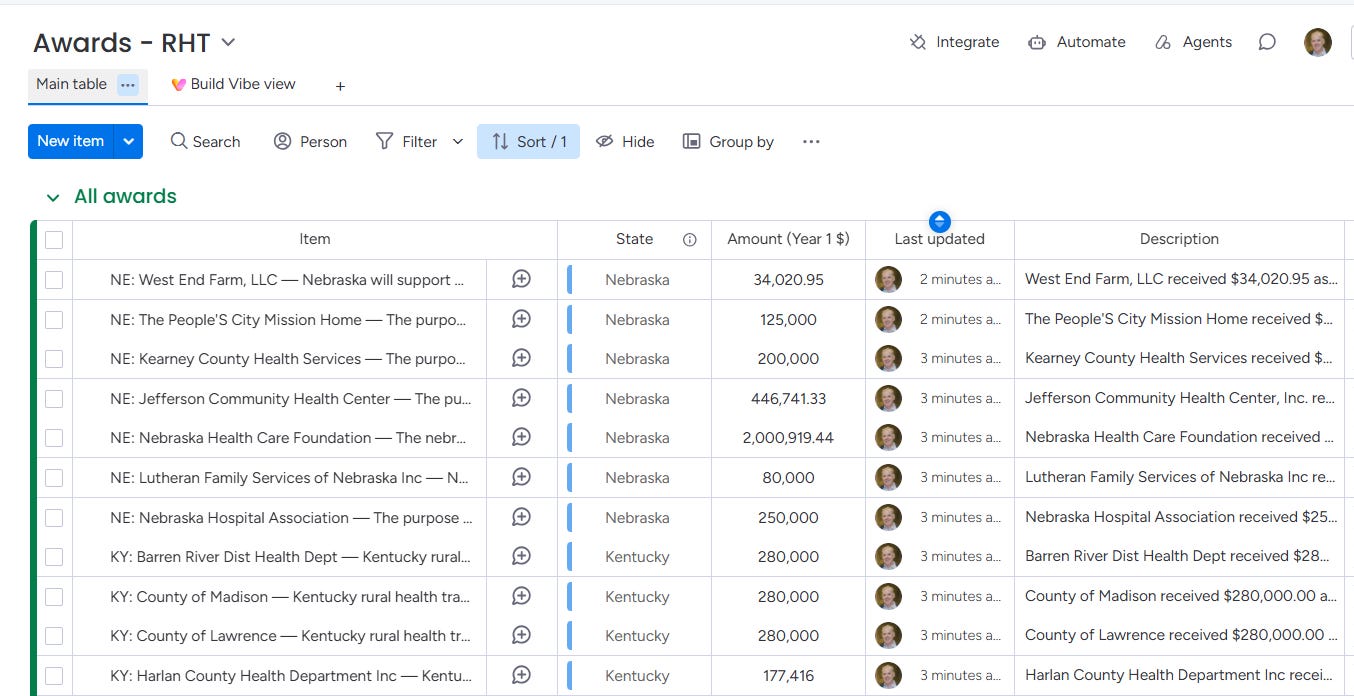The width and height of the screenshot is (1354, 696).
Task: Open updates for Nebraska Health Care Foundation
Action: point(521,437)
